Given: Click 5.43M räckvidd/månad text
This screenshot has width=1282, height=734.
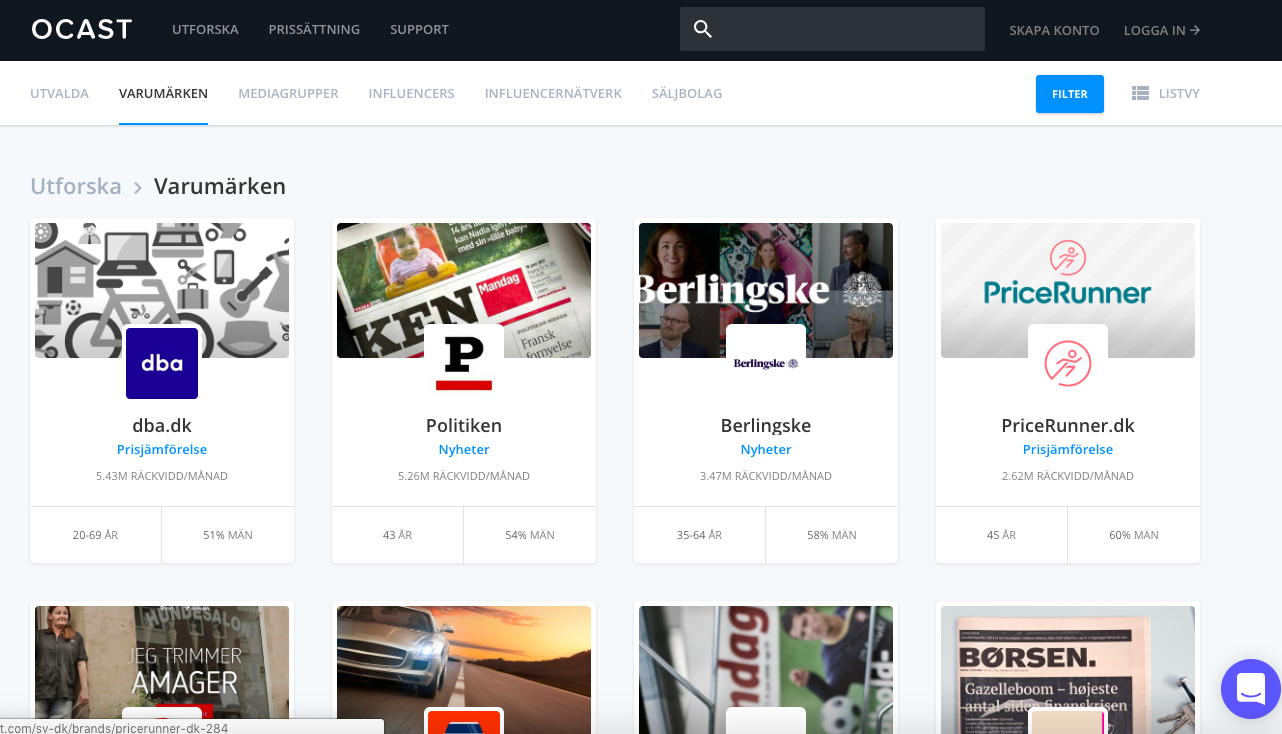Looking at the screenshot, I should [162, 476].
